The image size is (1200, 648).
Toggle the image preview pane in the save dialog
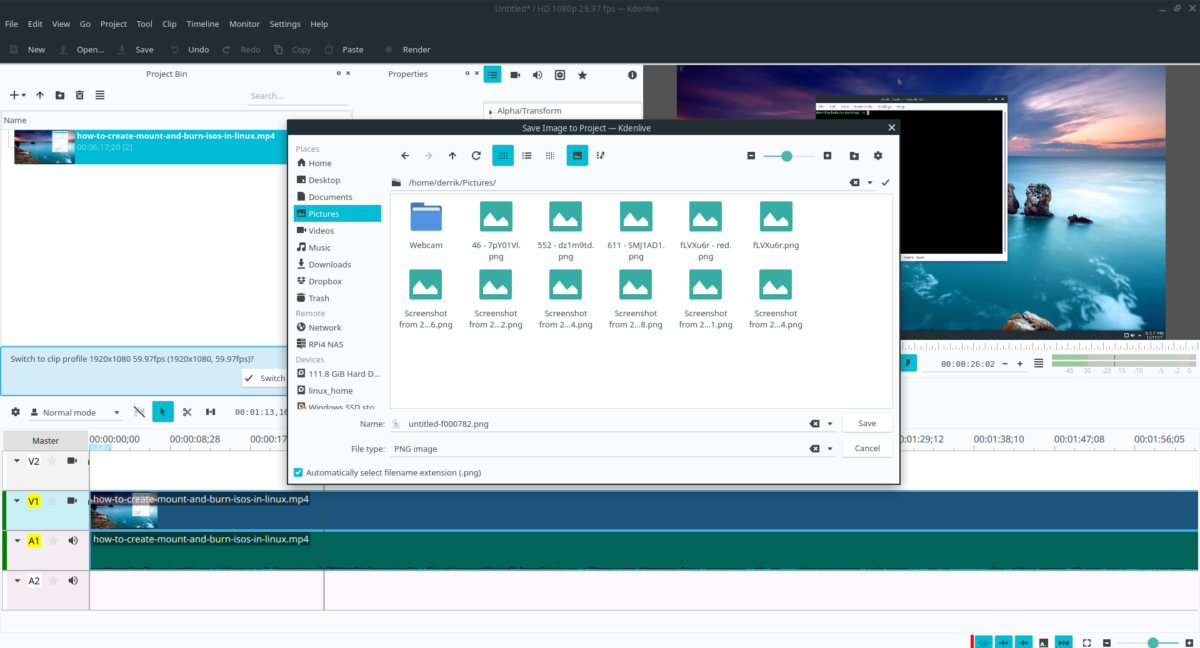(577, 156)
